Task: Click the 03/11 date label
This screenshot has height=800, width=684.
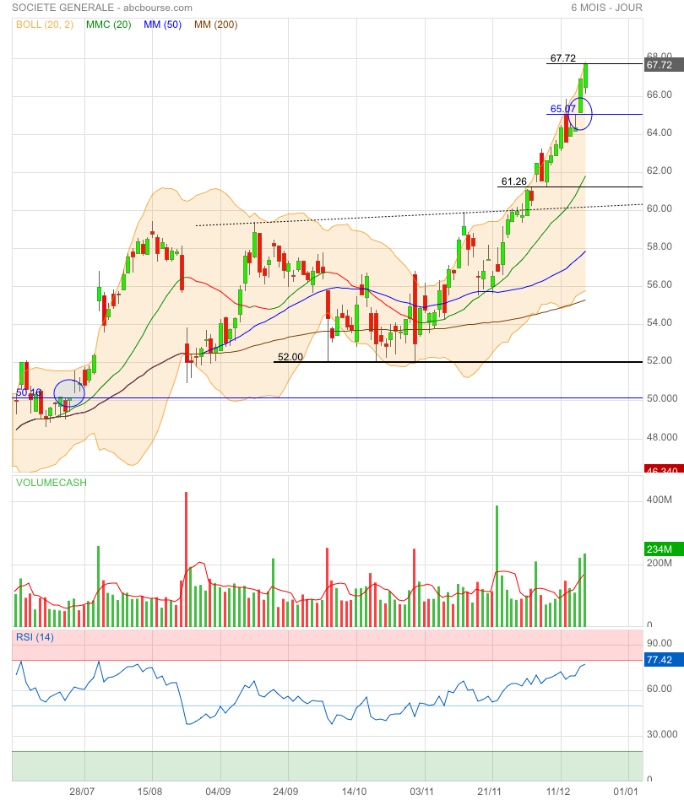Action: coord(422,791)
